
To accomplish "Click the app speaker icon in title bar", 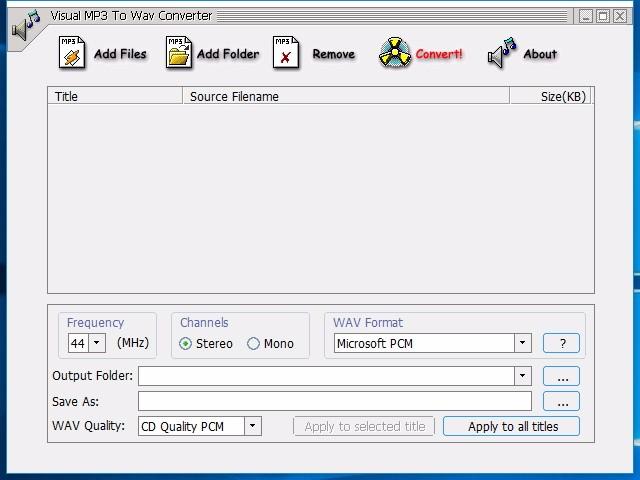I will 25,26.
